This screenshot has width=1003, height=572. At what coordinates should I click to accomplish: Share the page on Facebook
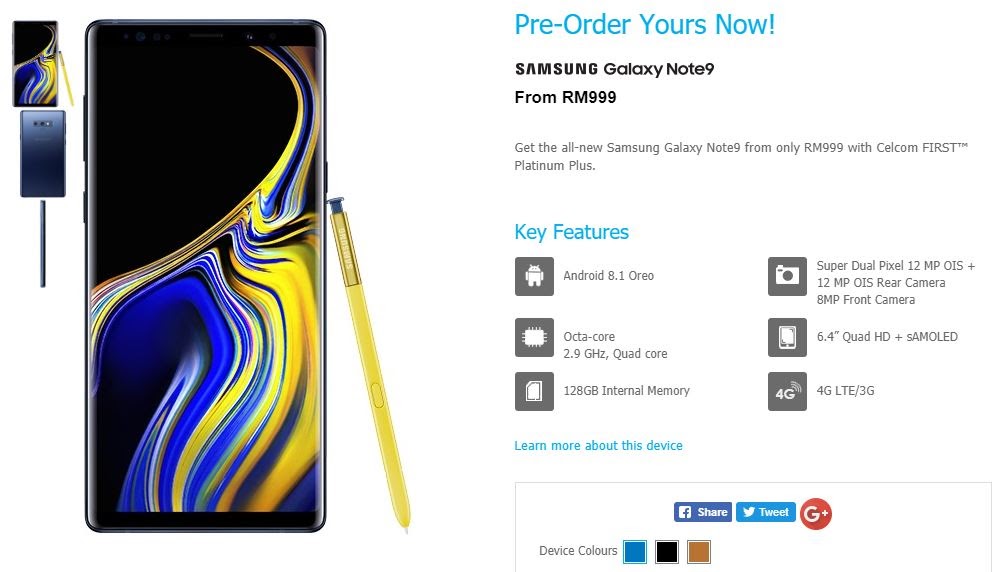pyautogui.click(x=702, y=512)
